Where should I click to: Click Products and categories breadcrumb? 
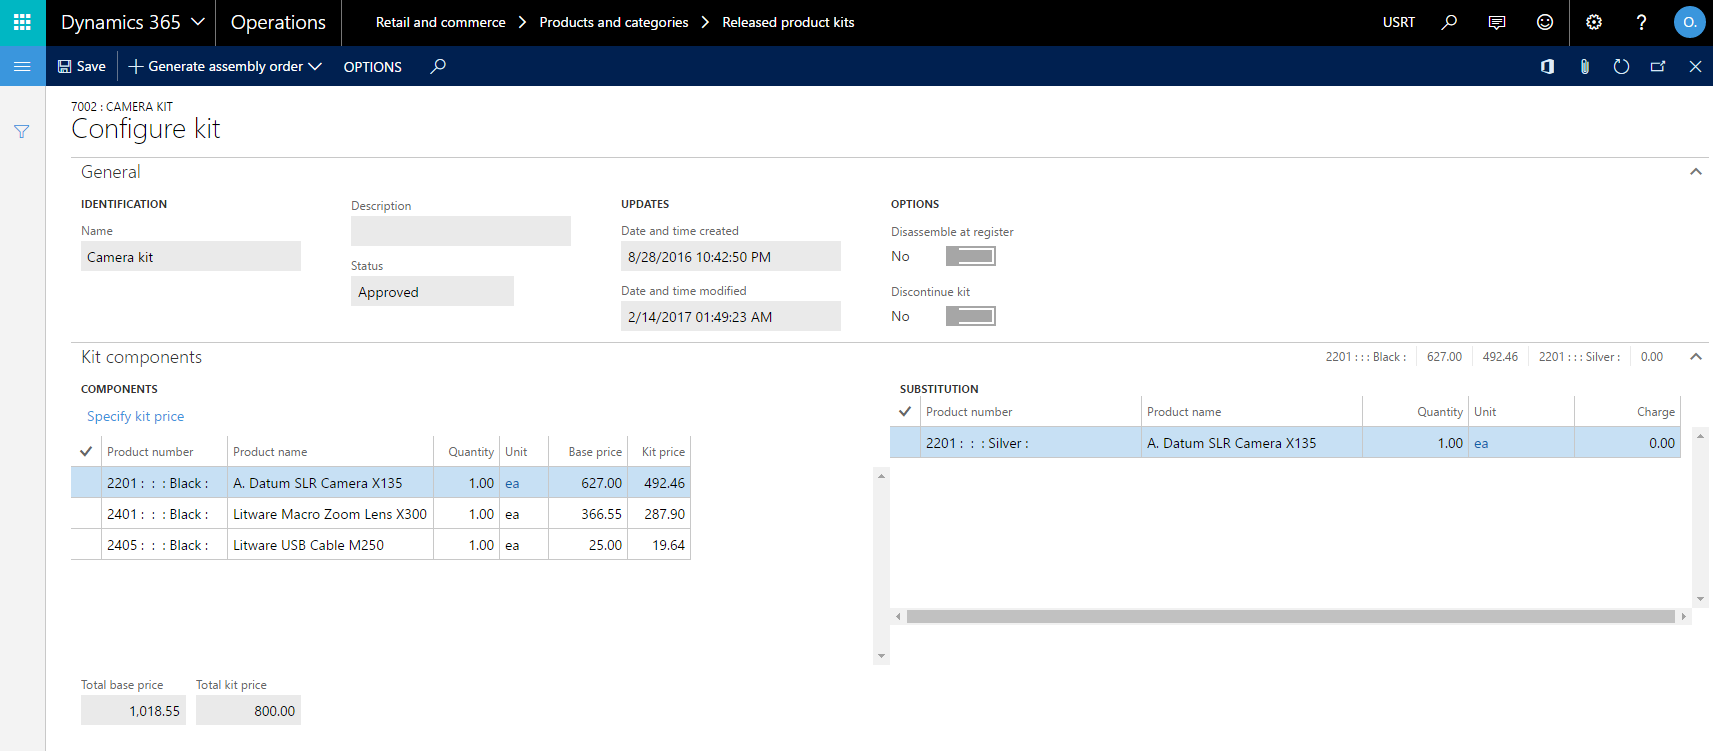coord(614,22)
